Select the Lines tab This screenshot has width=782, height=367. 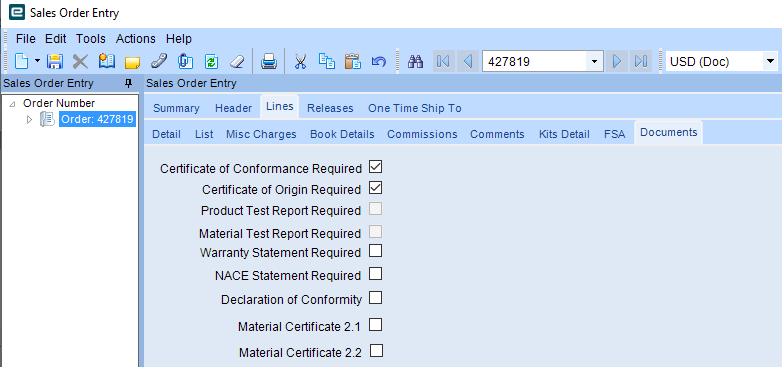[279, 107]
